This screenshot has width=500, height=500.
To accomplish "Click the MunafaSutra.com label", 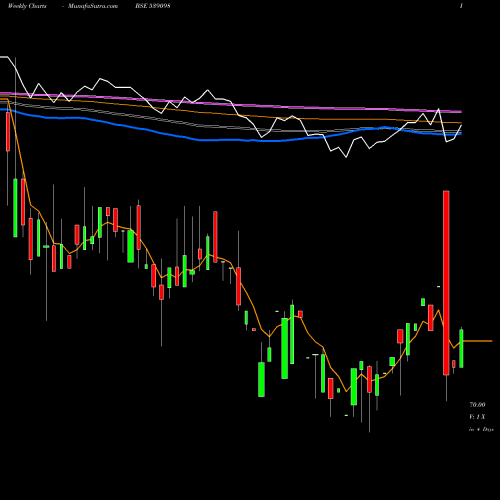I will point(93,6).
